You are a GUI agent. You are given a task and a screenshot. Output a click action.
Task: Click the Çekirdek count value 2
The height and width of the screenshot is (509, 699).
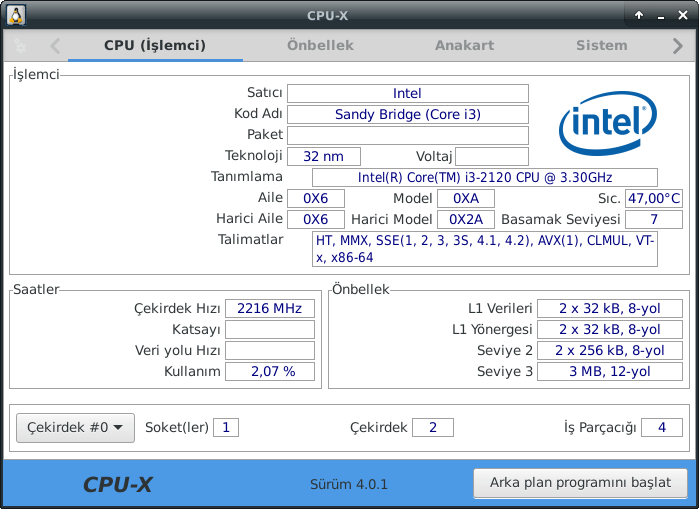coord(433,427)
